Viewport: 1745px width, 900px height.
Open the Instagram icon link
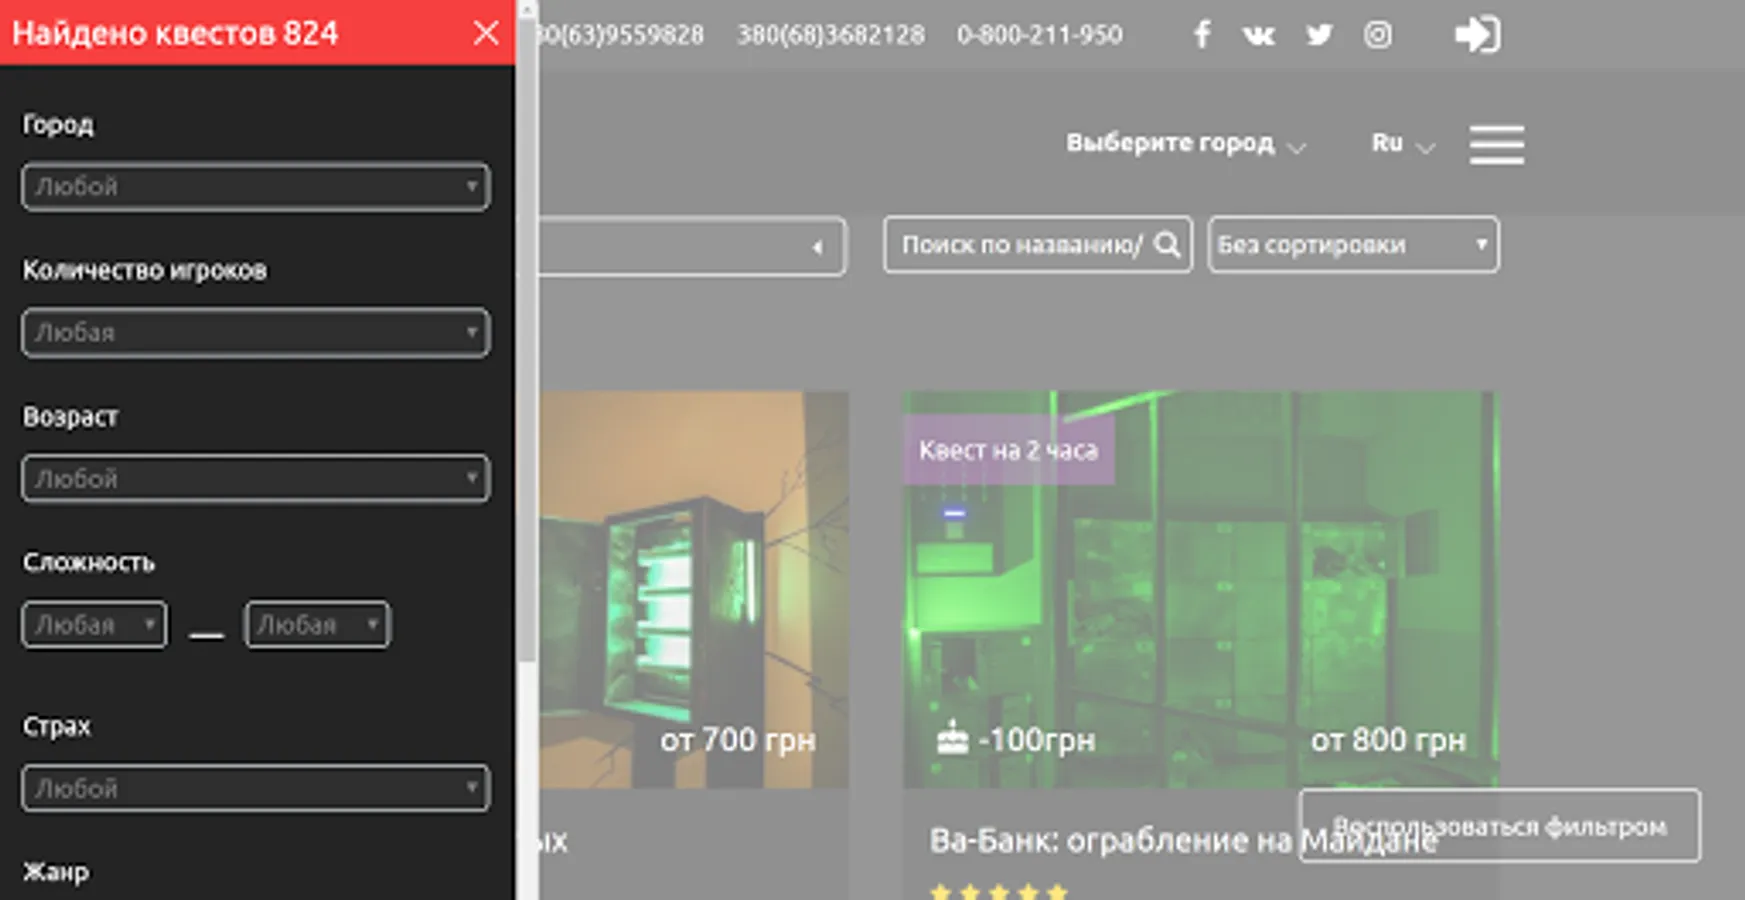(x=1377, y=35)
